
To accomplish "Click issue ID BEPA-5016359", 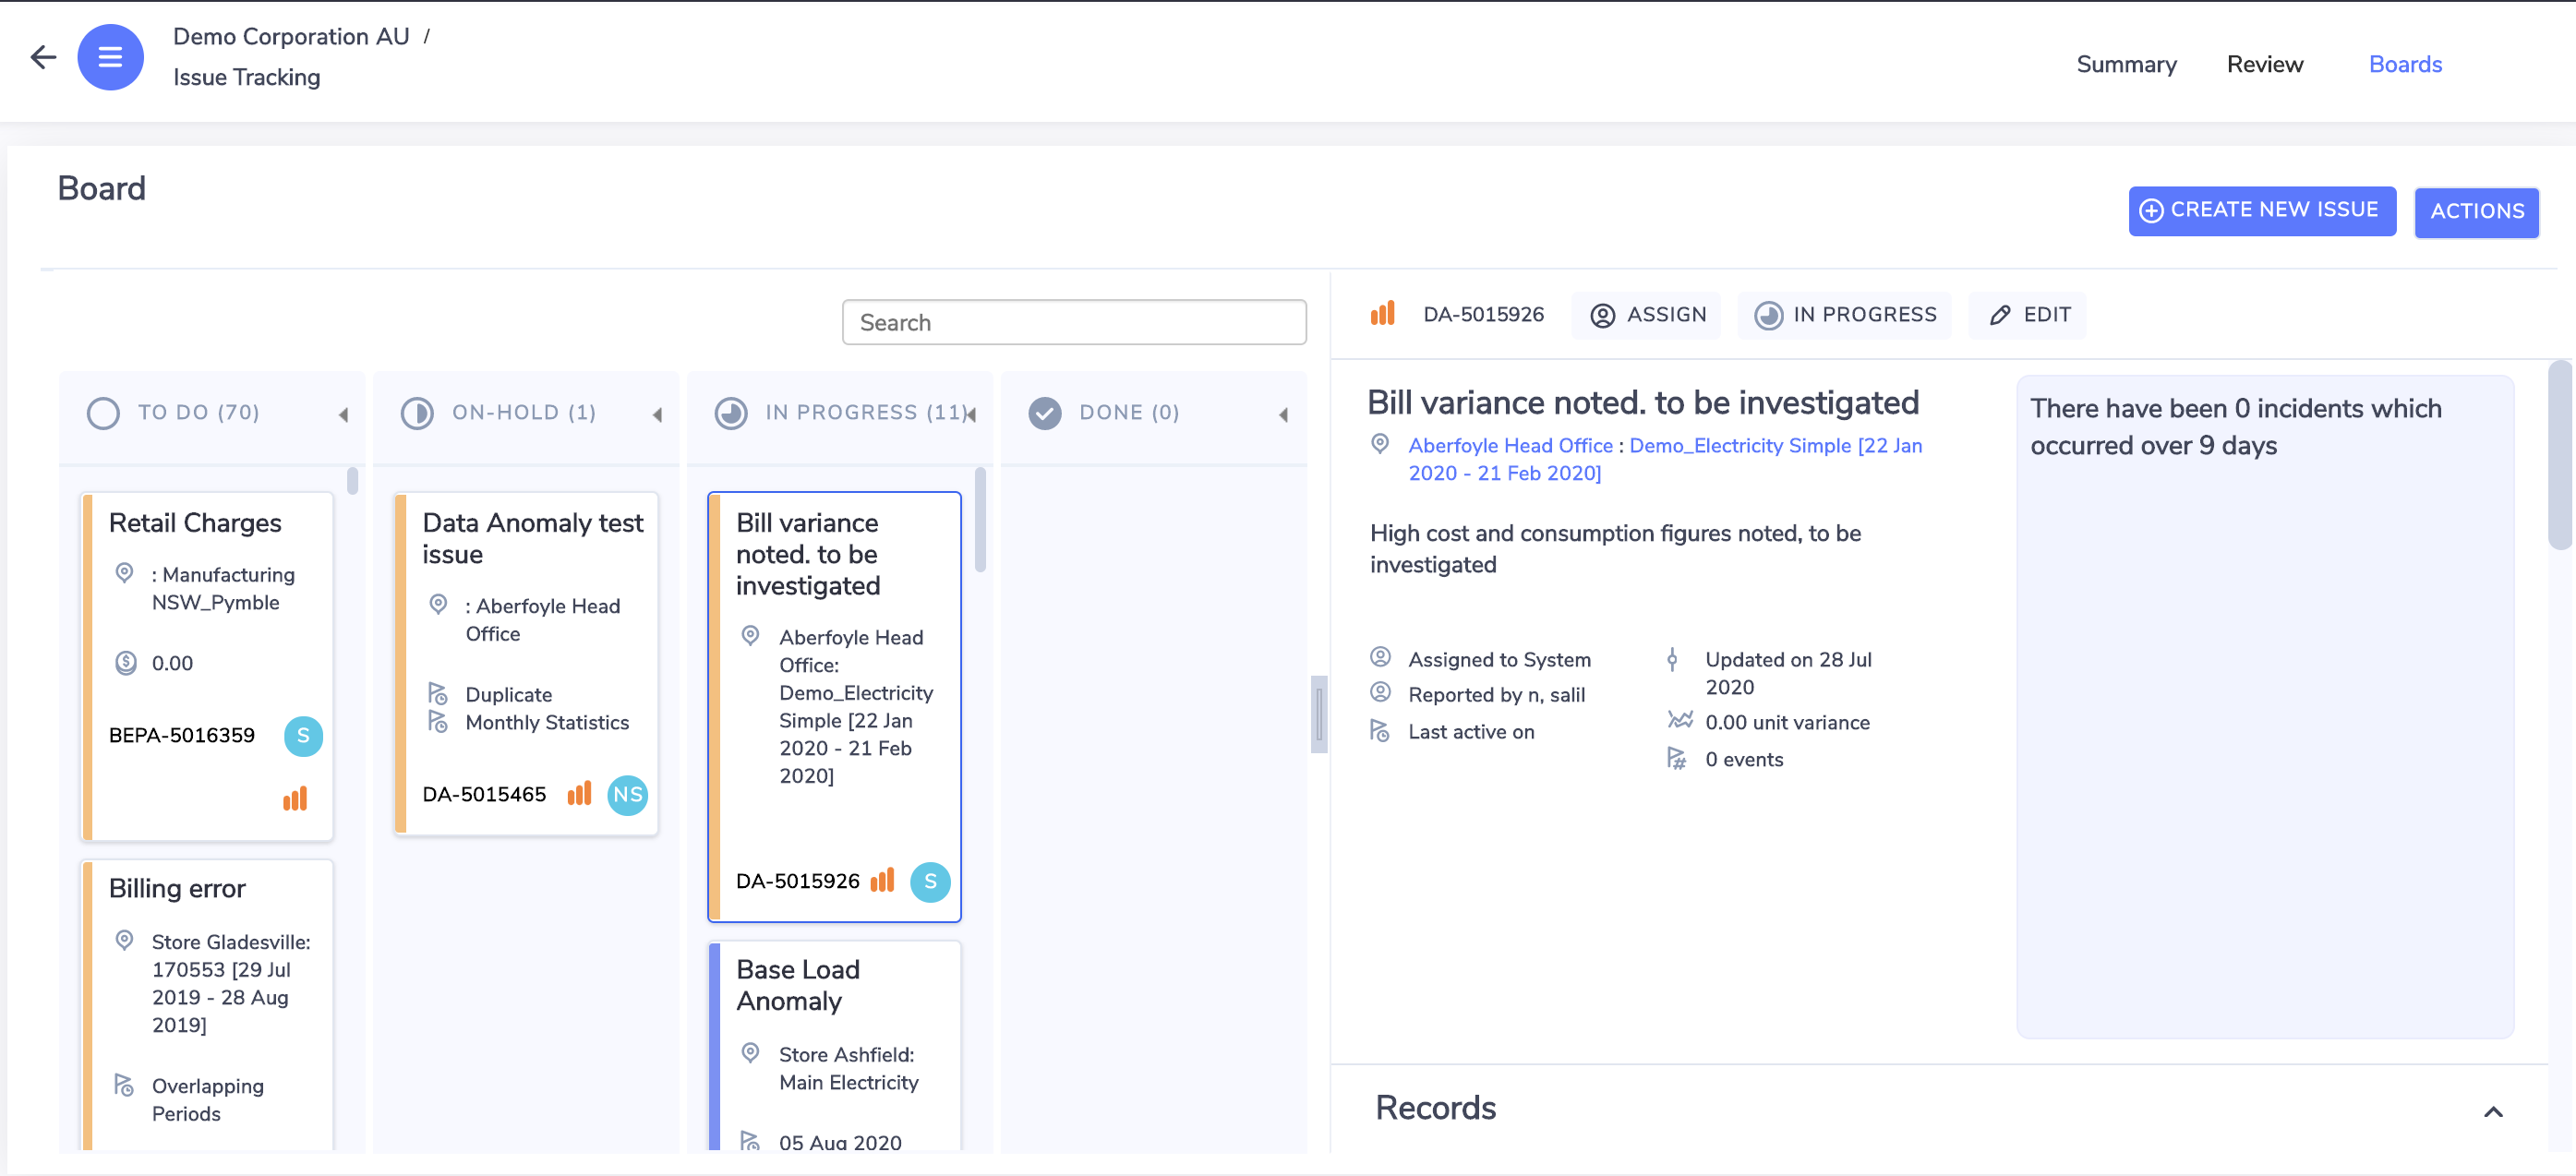I will click(x=182, y=735).
